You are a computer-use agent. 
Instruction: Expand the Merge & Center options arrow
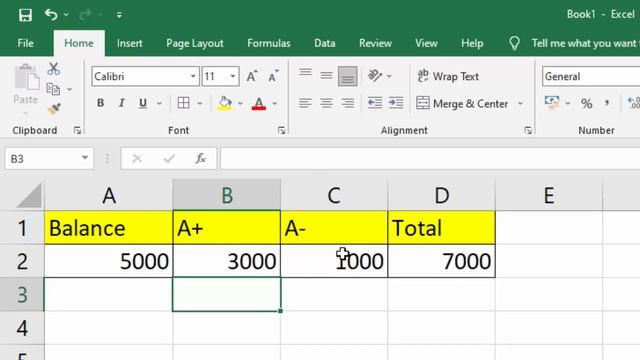click(x=520, y=104)
